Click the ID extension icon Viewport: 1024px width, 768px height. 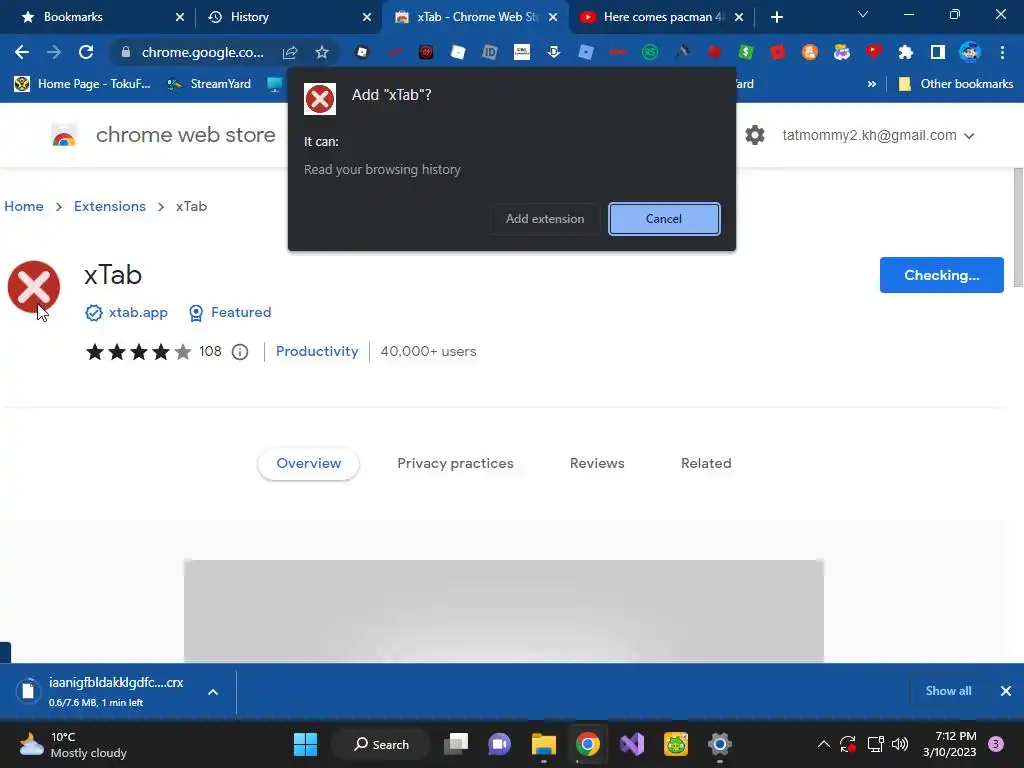[490, 52]
